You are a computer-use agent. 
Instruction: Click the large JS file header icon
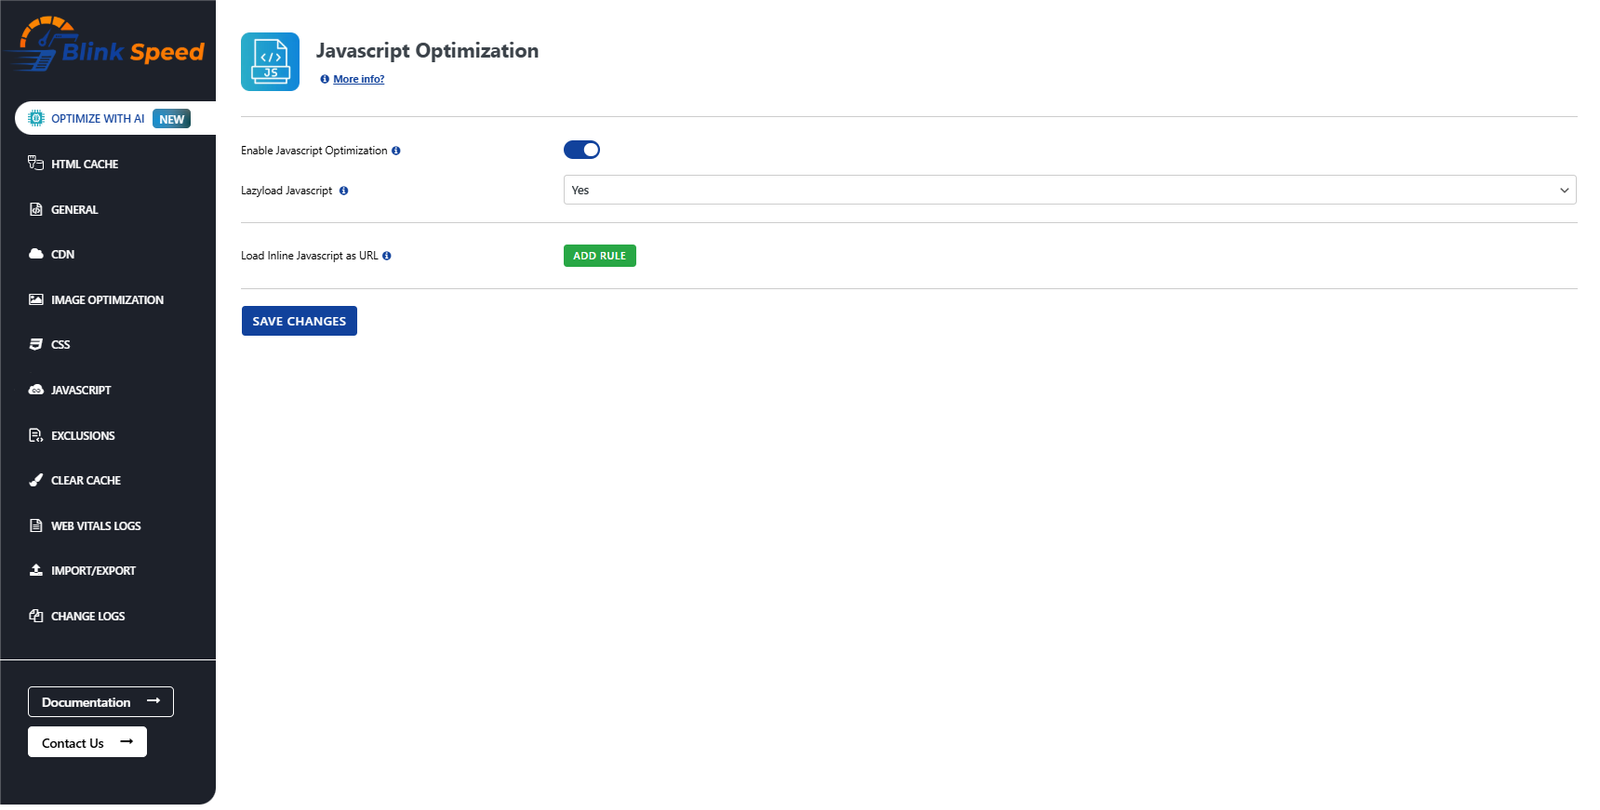270,62
